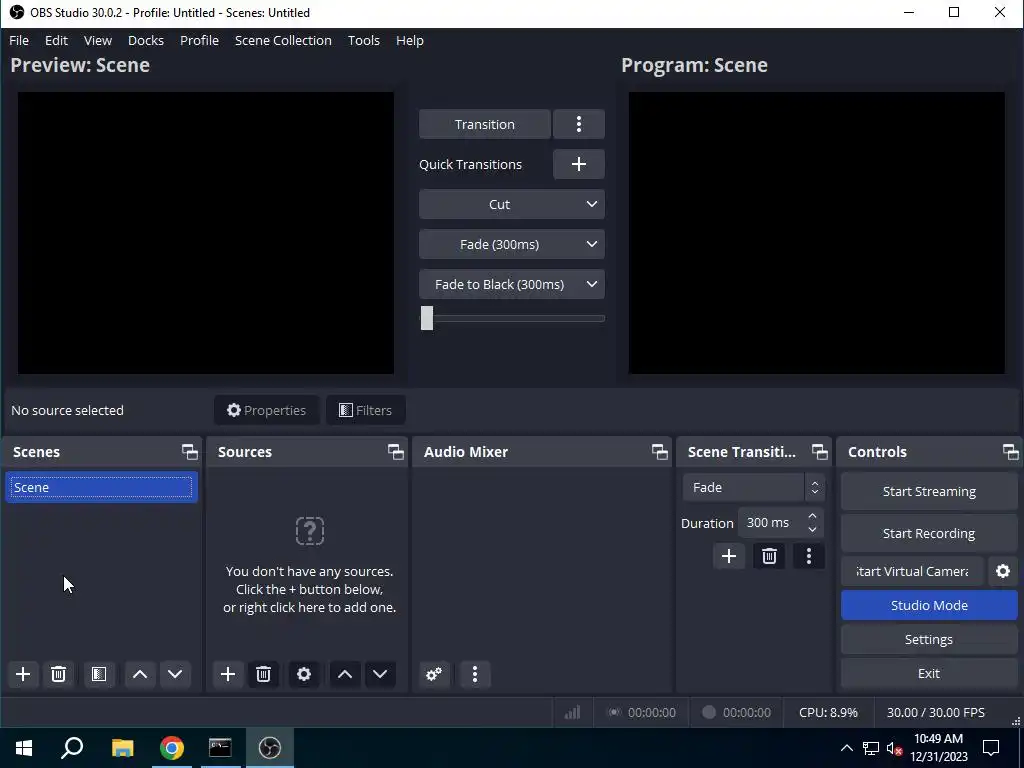Open Windows taskbar search
1024x768 pixels.
(x=72, y=748)
